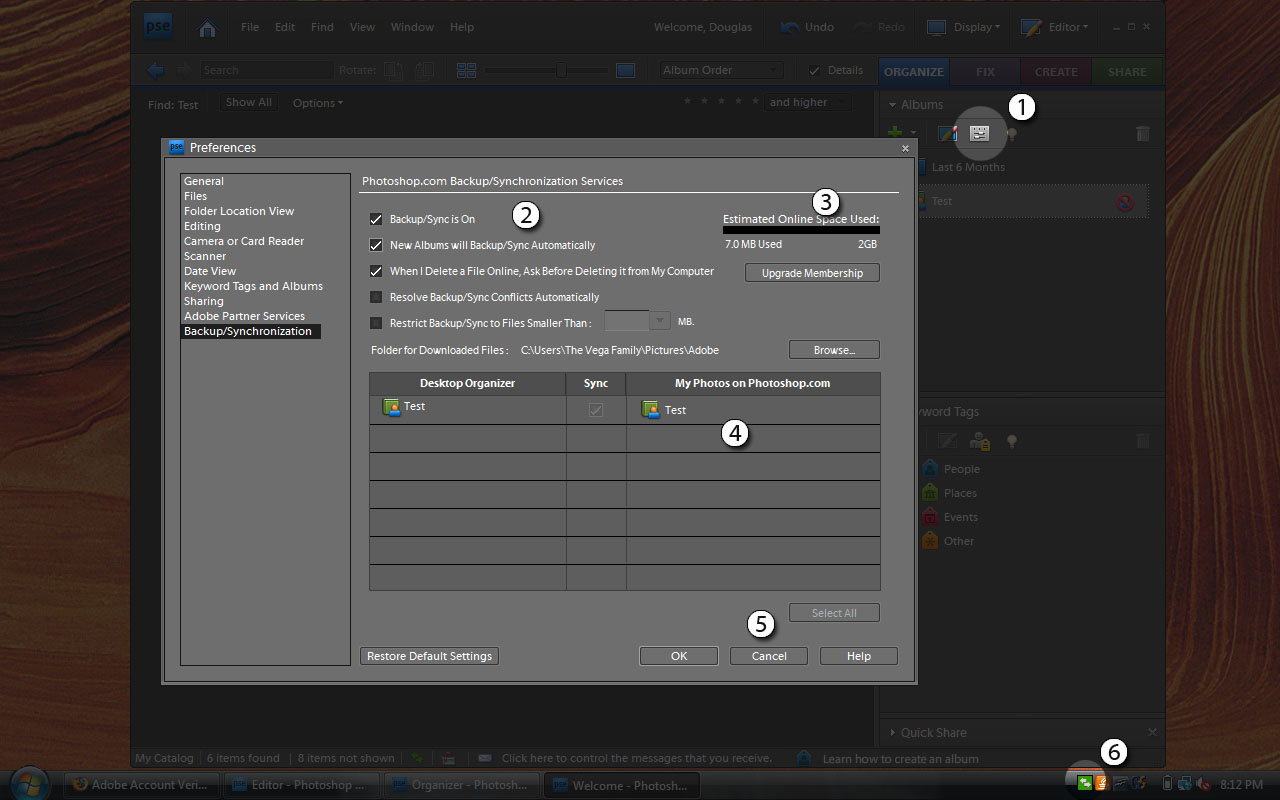Toggle Ask Before Deleting it from My Computer

click(376, 271)
